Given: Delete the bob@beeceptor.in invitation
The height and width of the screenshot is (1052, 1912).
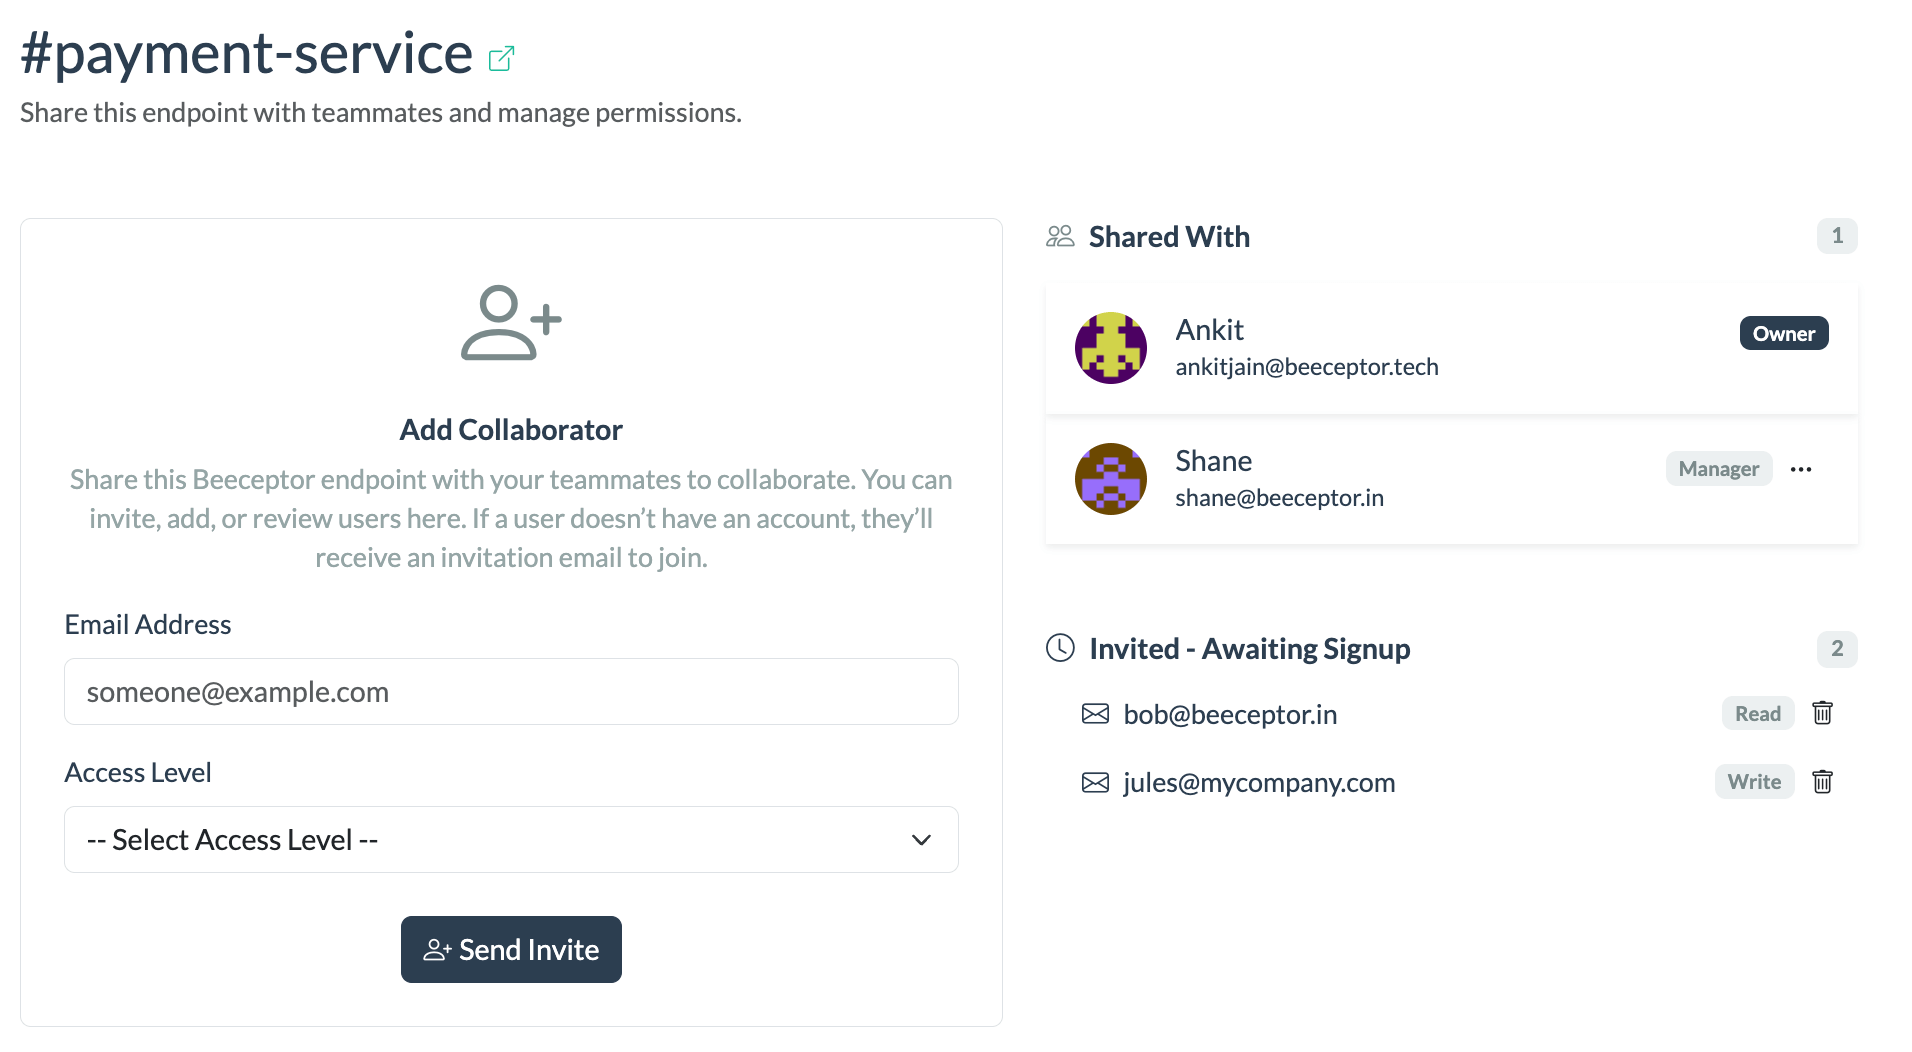Looking at the screenshot, I should [1822, 713].
